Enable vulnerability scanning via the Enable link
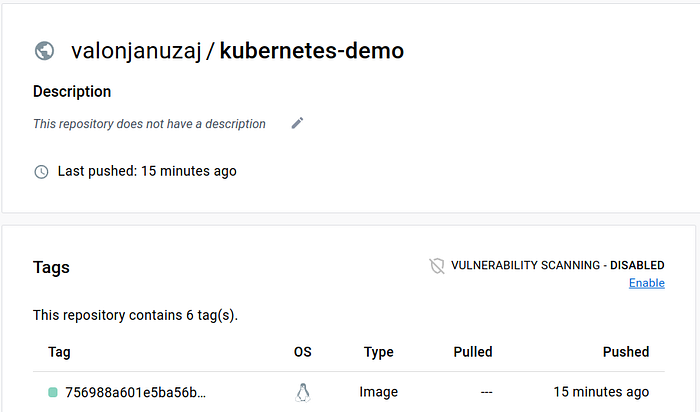Screen dimensions: 700x412 (646, 283)
